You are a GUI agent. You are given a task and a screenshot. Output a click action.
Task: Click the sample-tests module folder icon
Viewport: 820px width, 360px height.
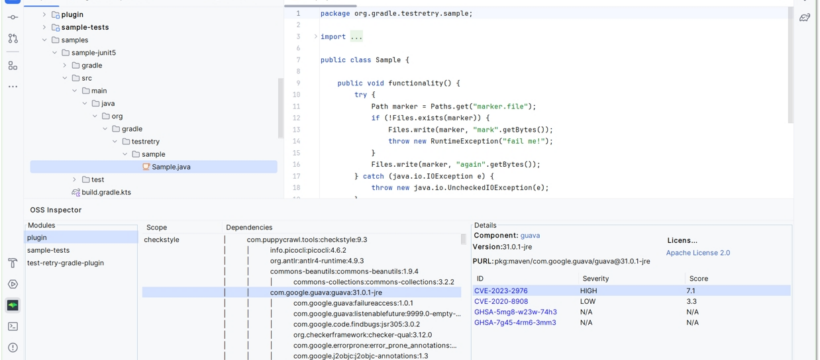point(55,27)
